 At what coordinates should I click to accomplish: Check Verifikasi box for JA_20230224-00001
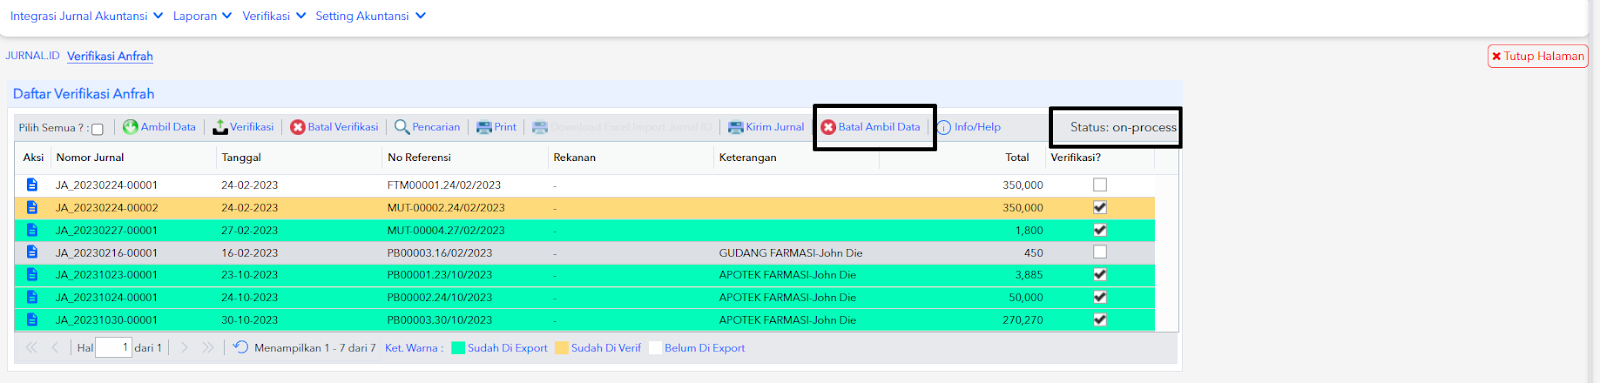coord(1100,185)
